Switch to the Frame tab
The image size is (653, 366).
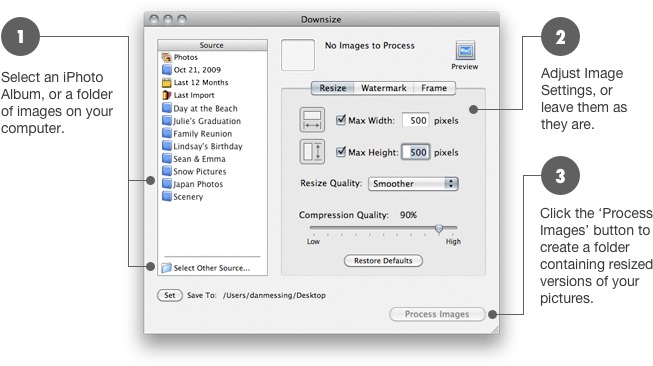(434, 88)
